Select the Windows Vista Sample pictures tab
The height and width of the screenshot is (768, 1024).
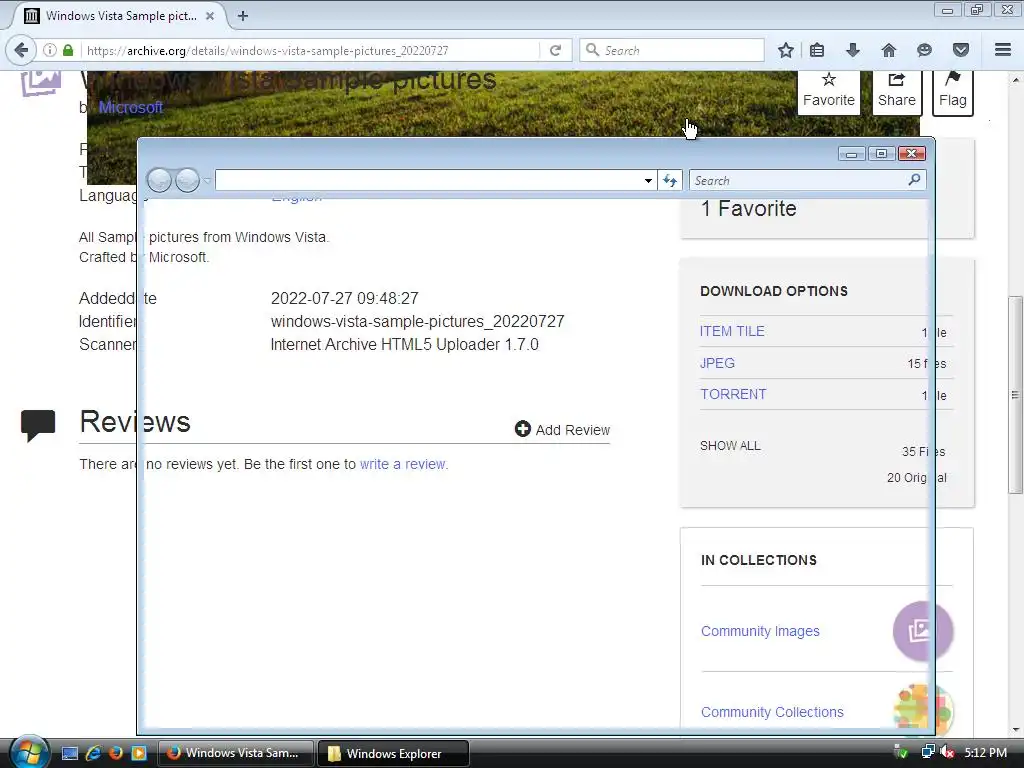coord(120,16)
